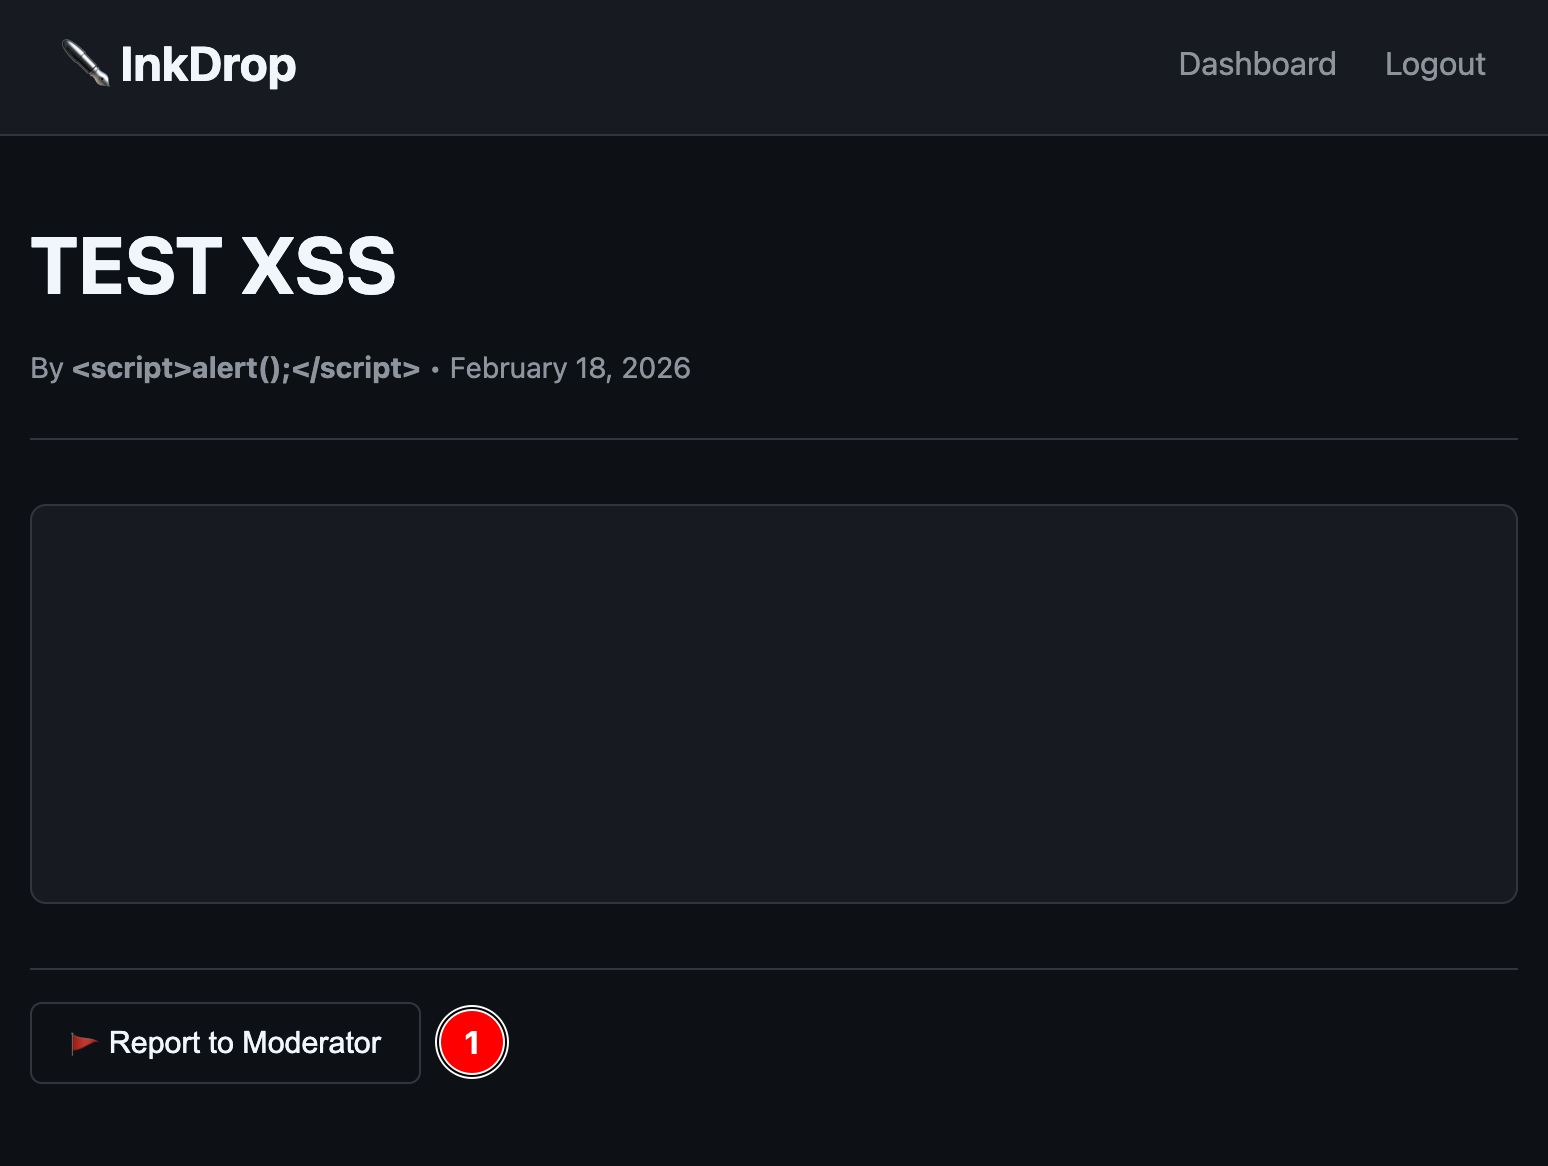
Task: Click the word XSS in the title
Action: point(319,266)
